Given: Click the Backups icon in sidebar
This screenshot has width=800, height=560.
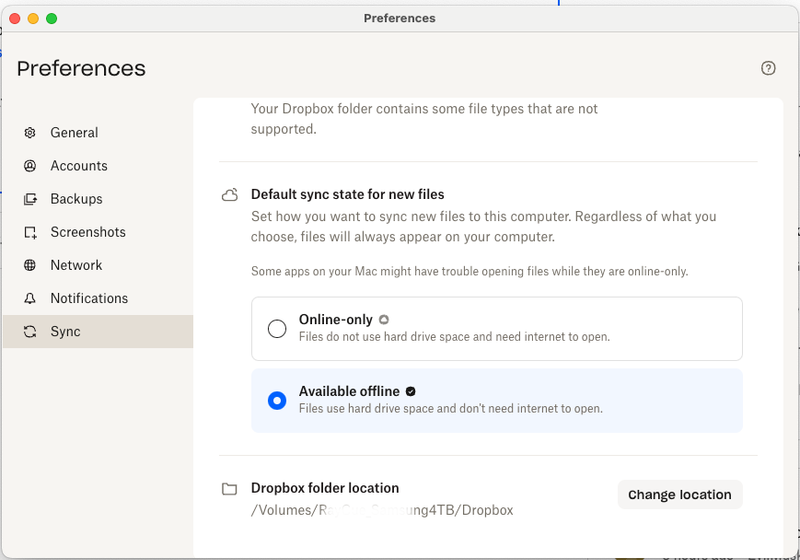Looking at the screenshot, I should (30, 199).
